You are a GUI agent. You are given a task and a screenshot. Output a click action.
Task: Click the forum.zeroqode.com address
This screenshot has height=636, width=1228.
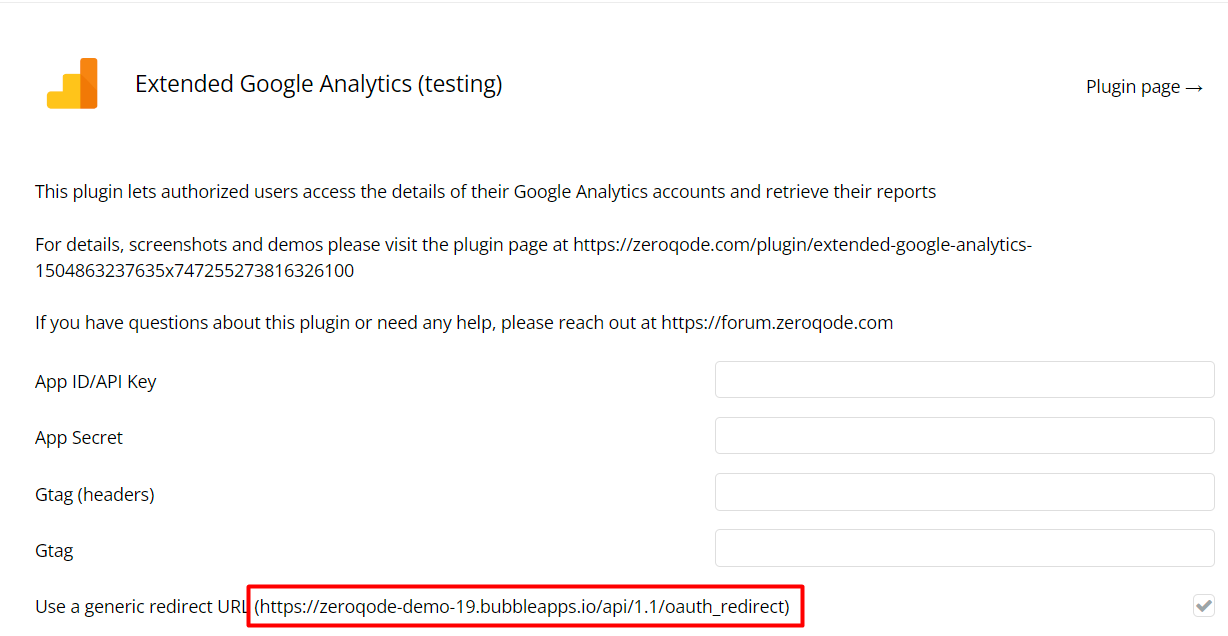(x=777, y=322)
